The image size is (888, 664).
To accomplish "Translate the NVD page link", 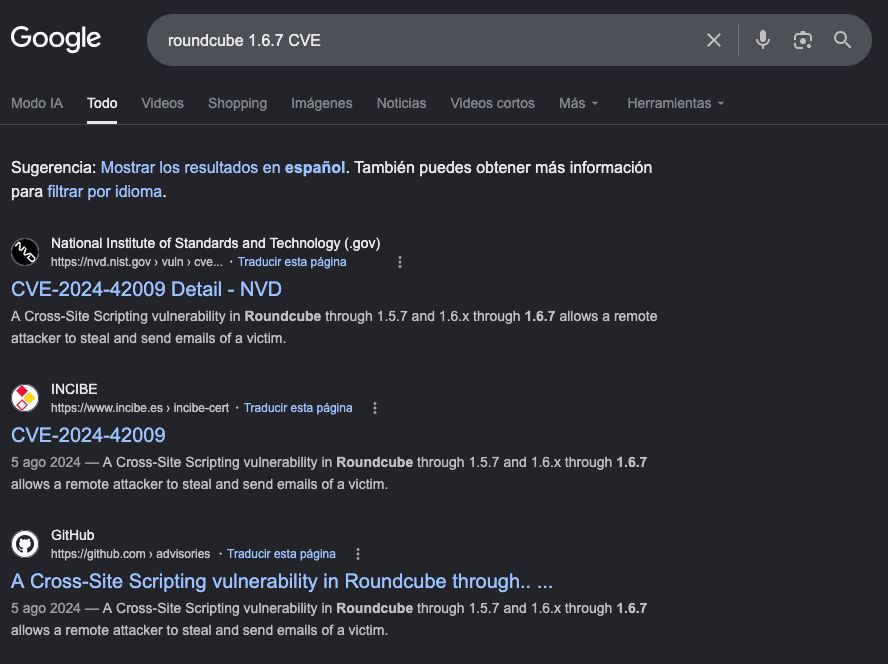I will pos(292,262).
